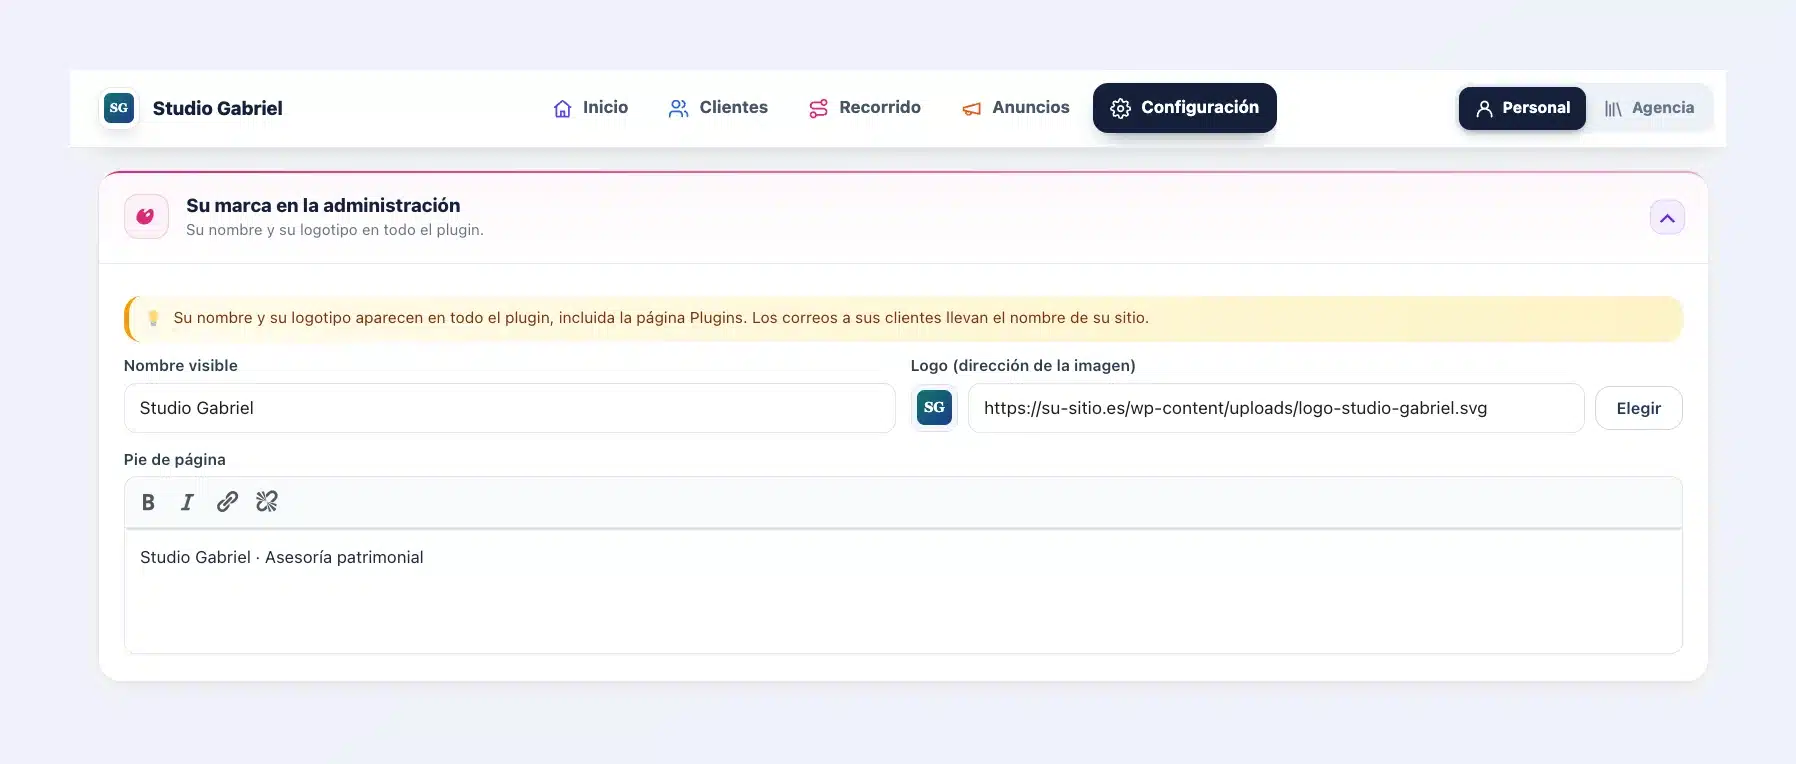This screenshot has height=764, width=1796.
Task: Click the Nombre visible input field
Action: click(x=510, y=408)
